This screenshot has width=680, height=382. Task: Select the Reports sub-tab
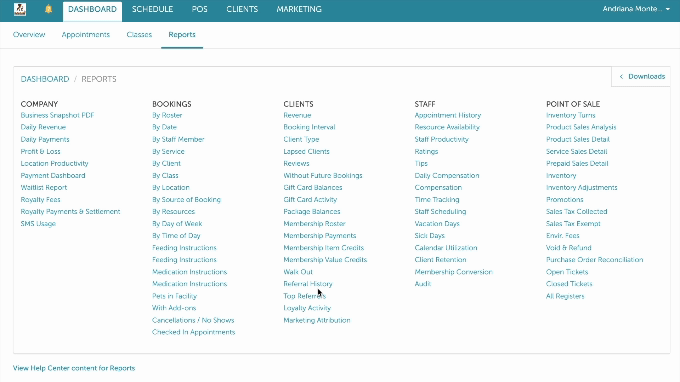click(182, 35)
